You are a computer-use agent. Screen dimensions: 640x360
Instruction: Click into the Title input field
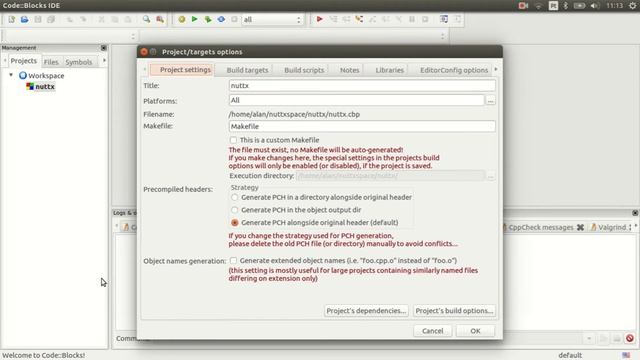362,85
